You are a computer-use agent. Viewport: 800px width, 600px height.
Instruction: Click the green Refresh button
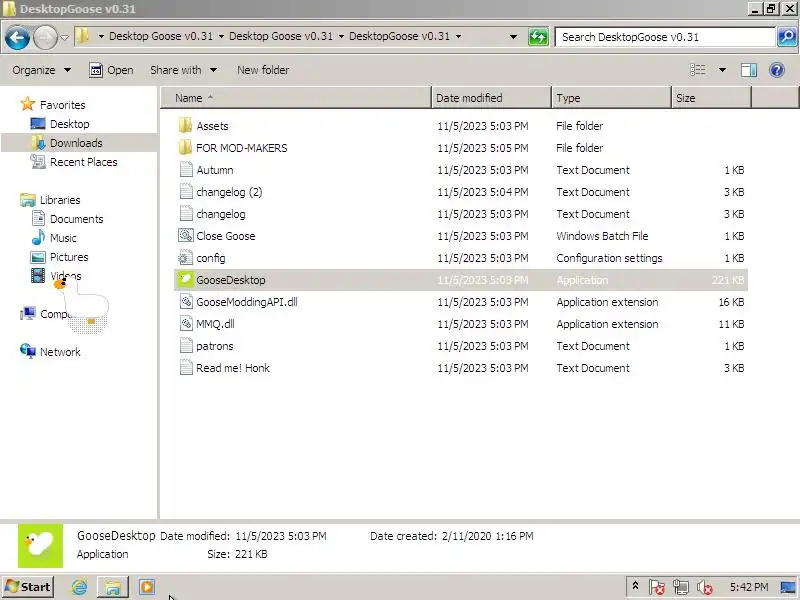click(538, 37)
